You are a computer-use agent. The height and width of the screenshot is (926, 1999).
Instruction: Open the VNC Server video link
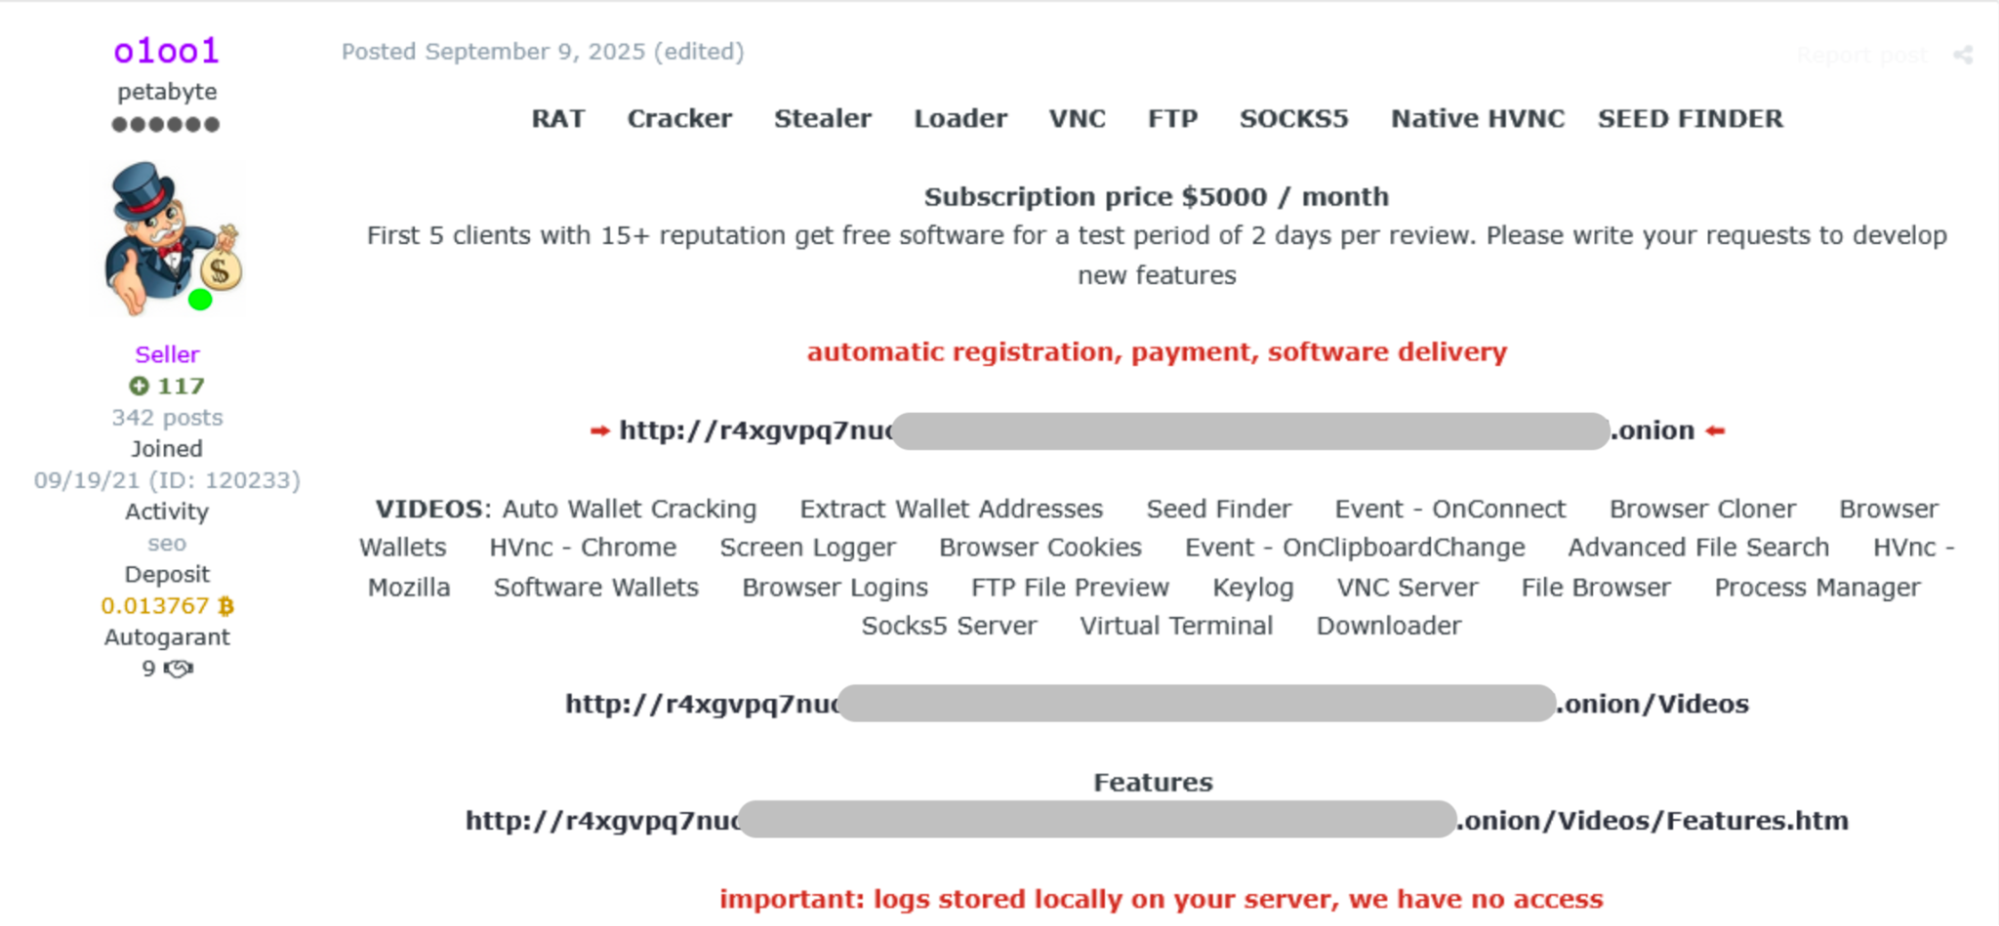coord(1407,587)
